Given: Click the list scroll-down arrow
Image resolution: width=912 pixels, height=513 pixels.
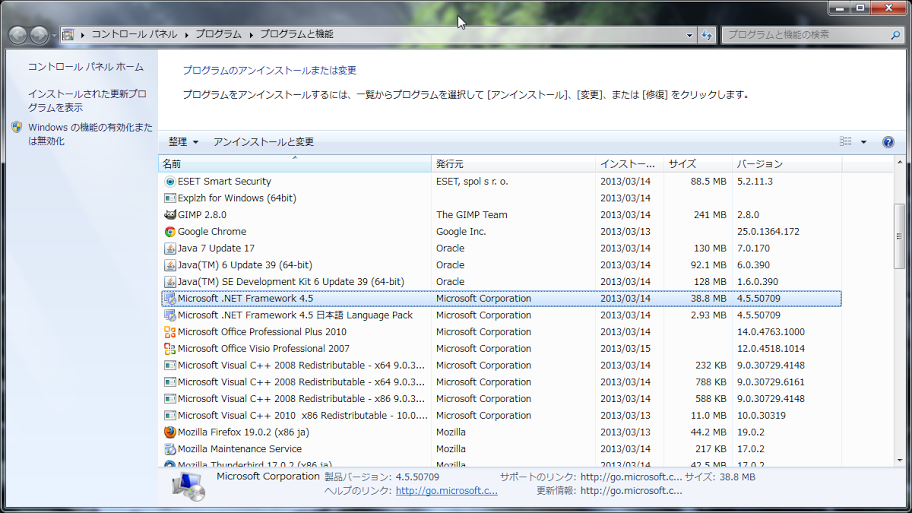Looking at the screenshot, I should pos(899,460).
